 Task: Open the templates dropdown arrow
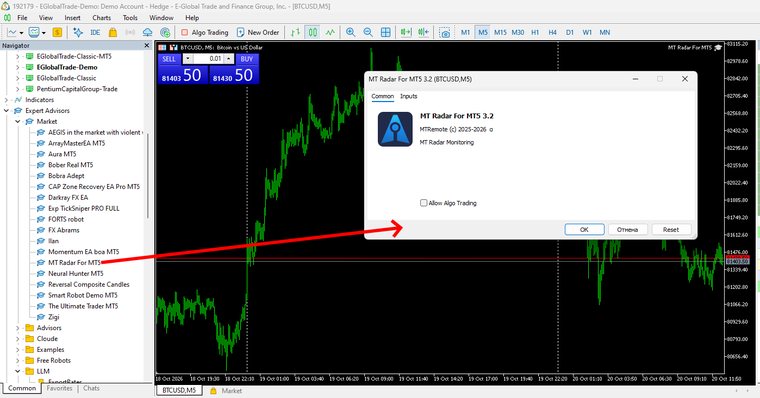(44, 33)
